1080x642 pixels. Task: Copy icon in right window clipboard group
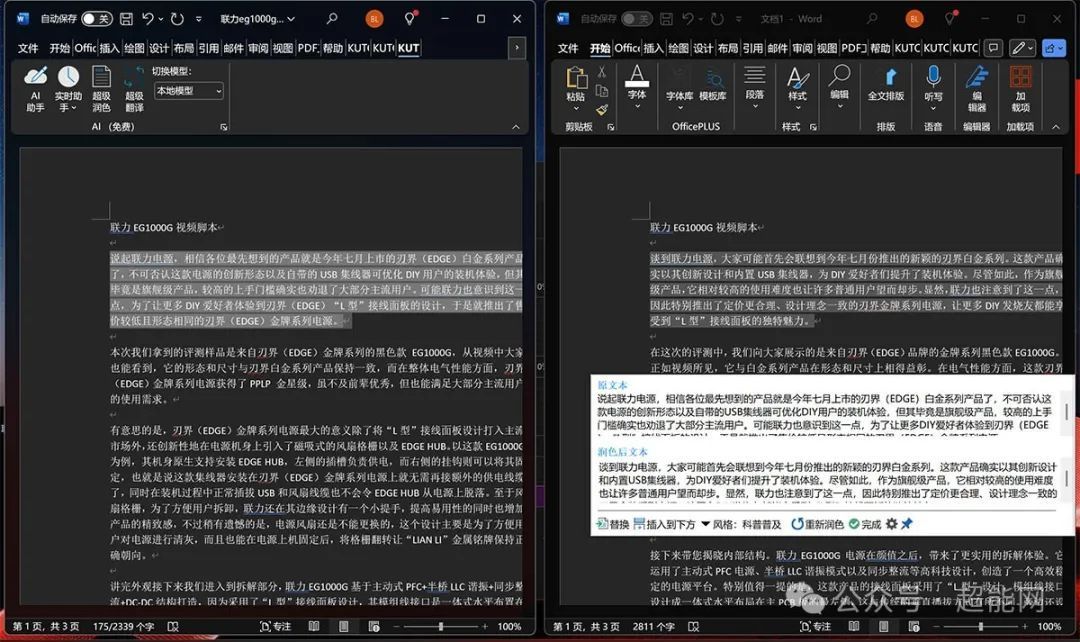pos(602,91)
